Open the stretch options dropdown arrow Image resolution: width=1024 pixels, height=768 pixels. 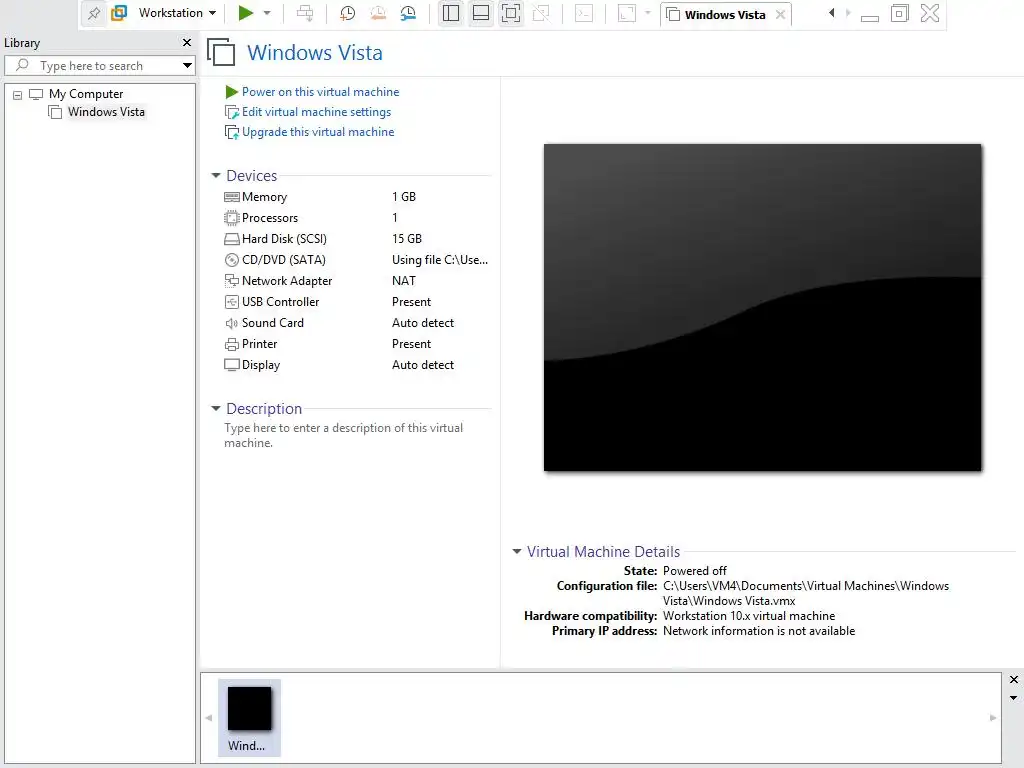point(648,13)
